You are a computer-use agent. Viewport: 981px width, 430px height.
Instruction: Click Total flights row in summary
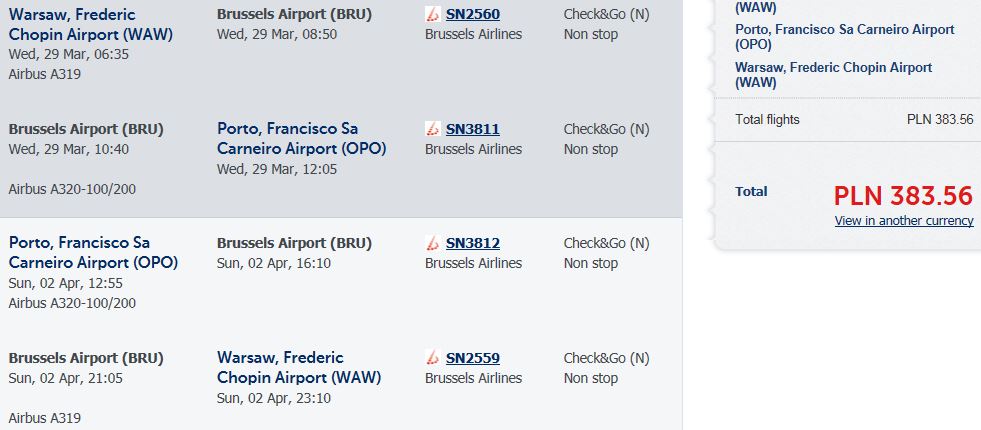coord(854,119)
